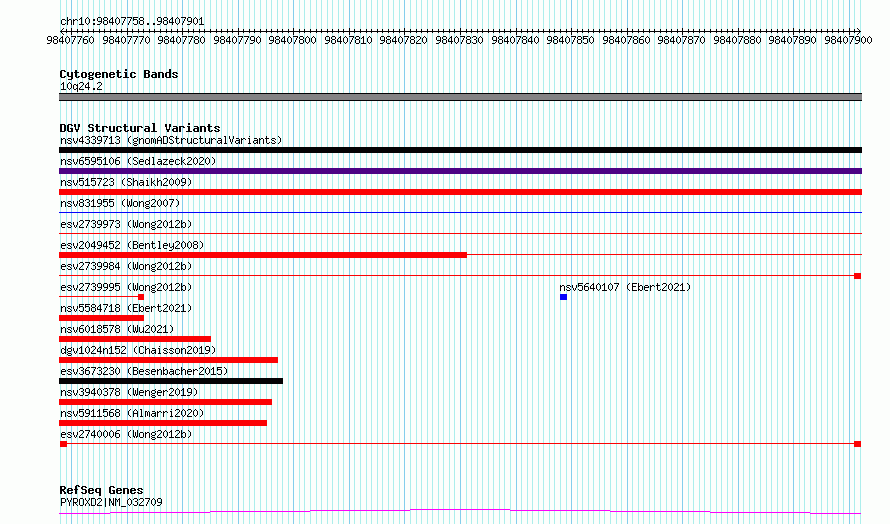
Task: Open the nsv5584718 (Ebert2021) label
Action: point(126,308)
